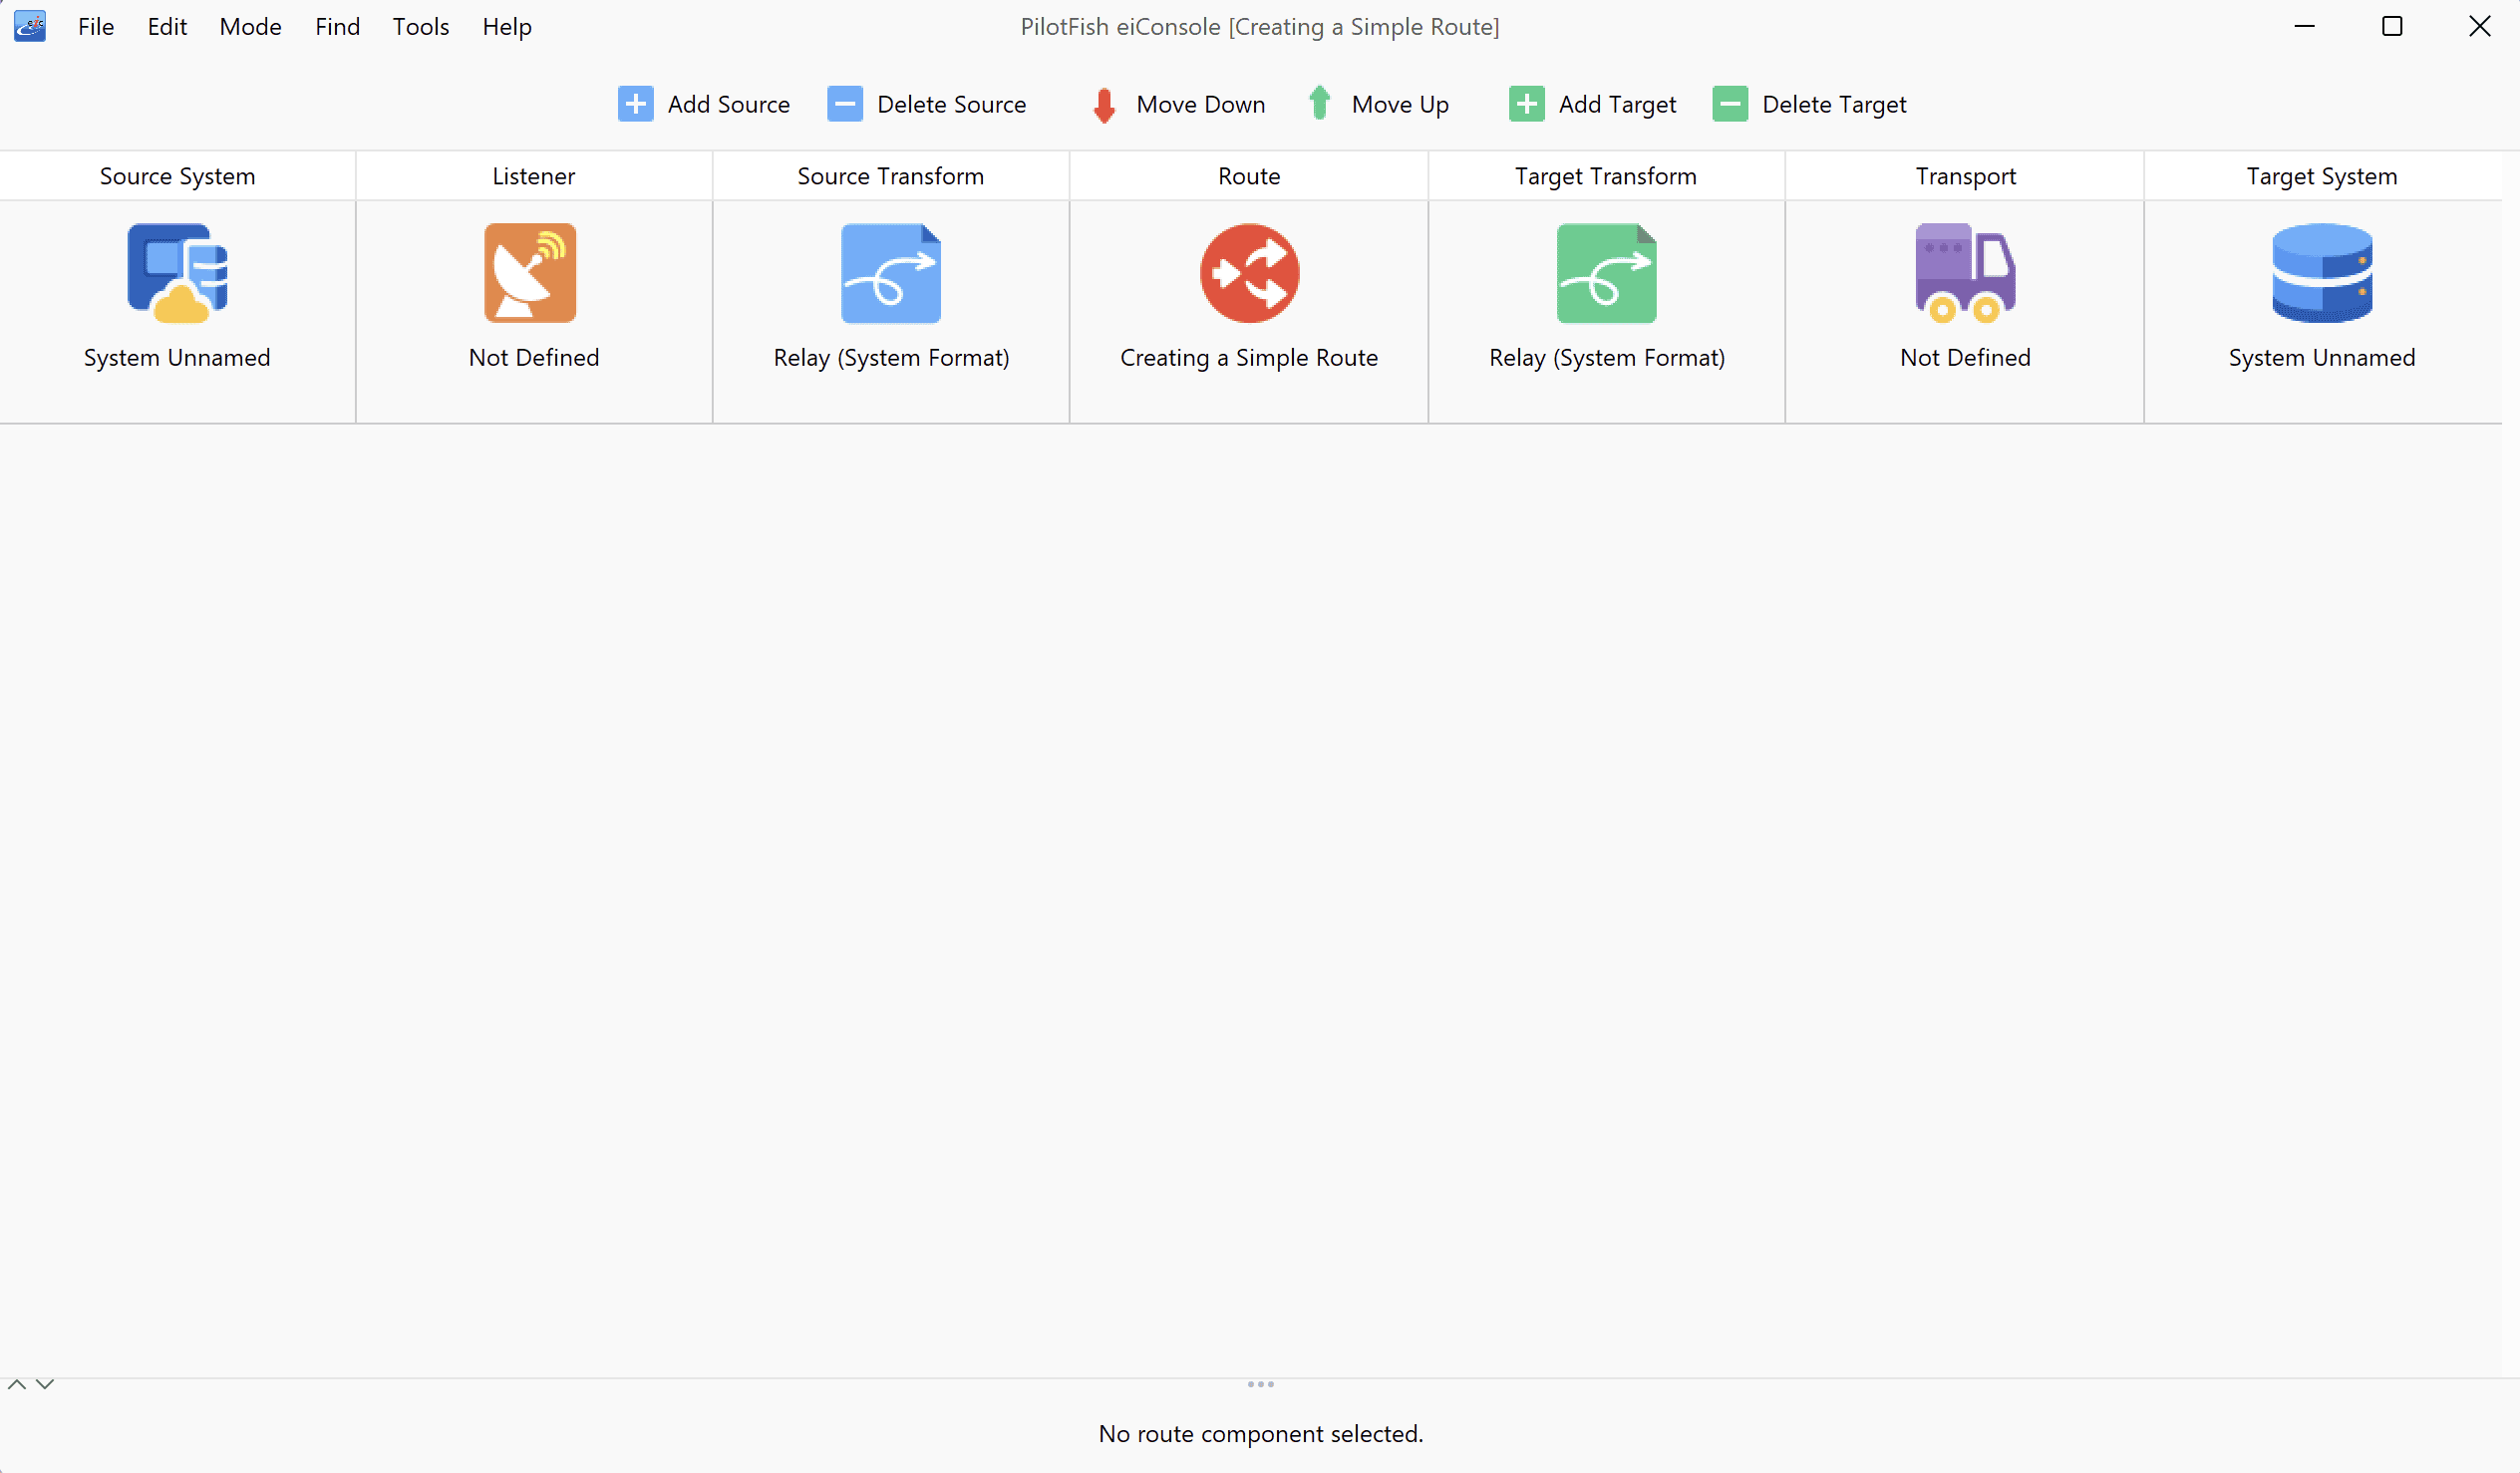Click the Add Source button label
2520x1473 pixels.
click(729, 104)
